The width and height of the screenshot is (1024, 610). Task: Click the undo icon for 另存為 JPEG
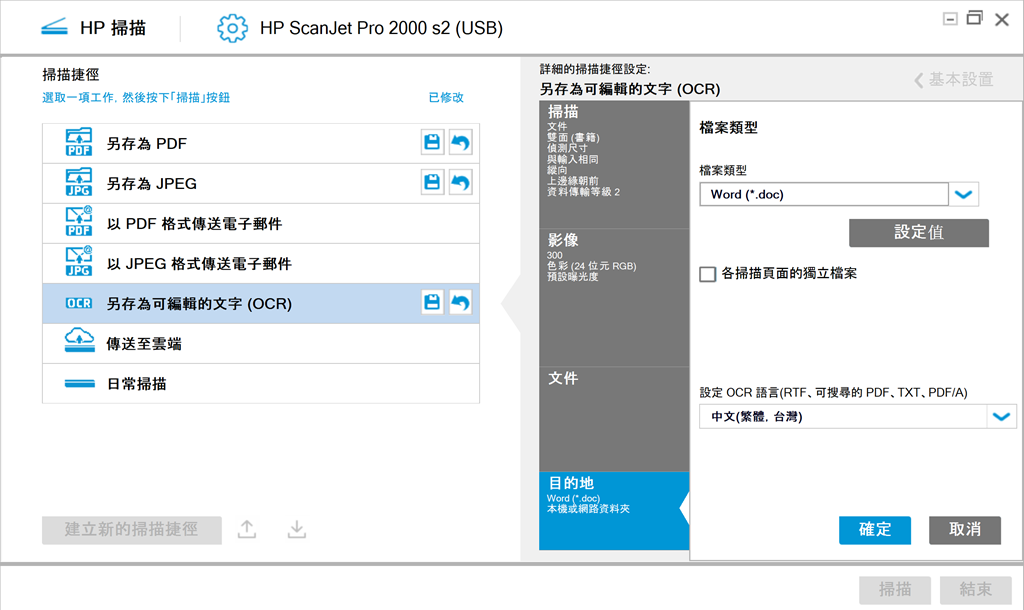coord(460,183)
